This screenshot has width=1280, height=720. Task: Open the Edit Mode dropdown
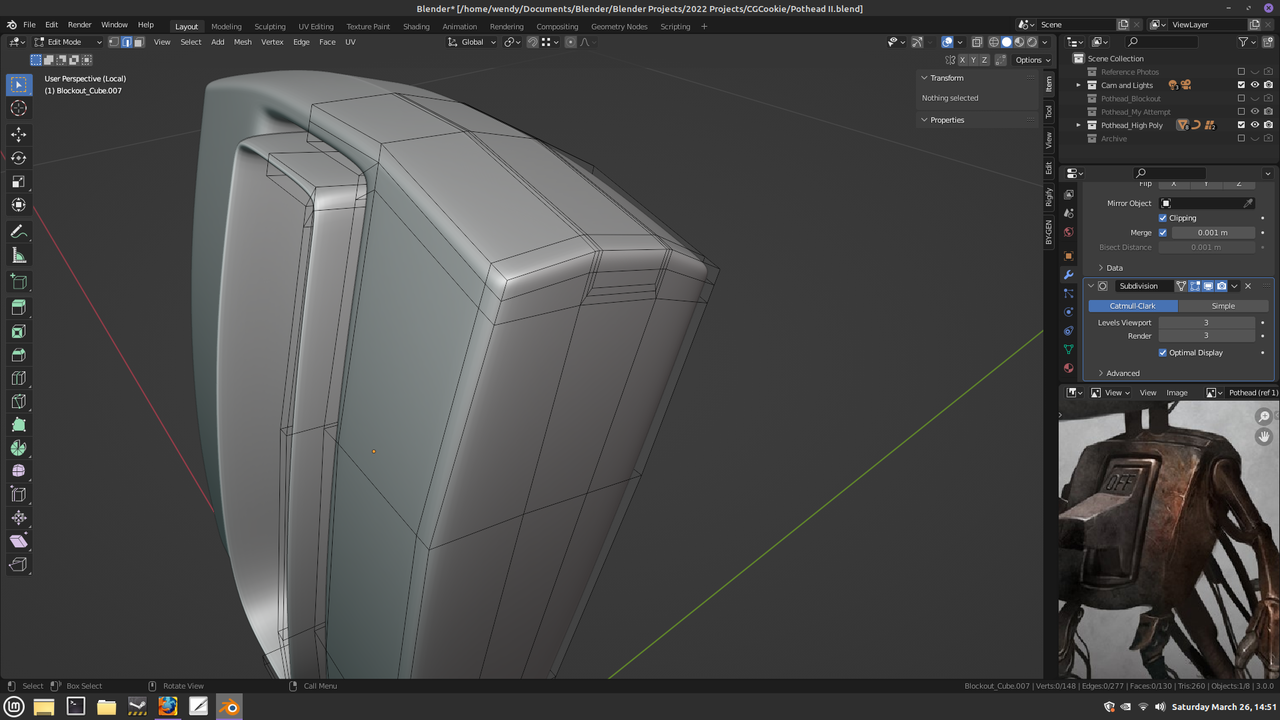coord(68,42)
